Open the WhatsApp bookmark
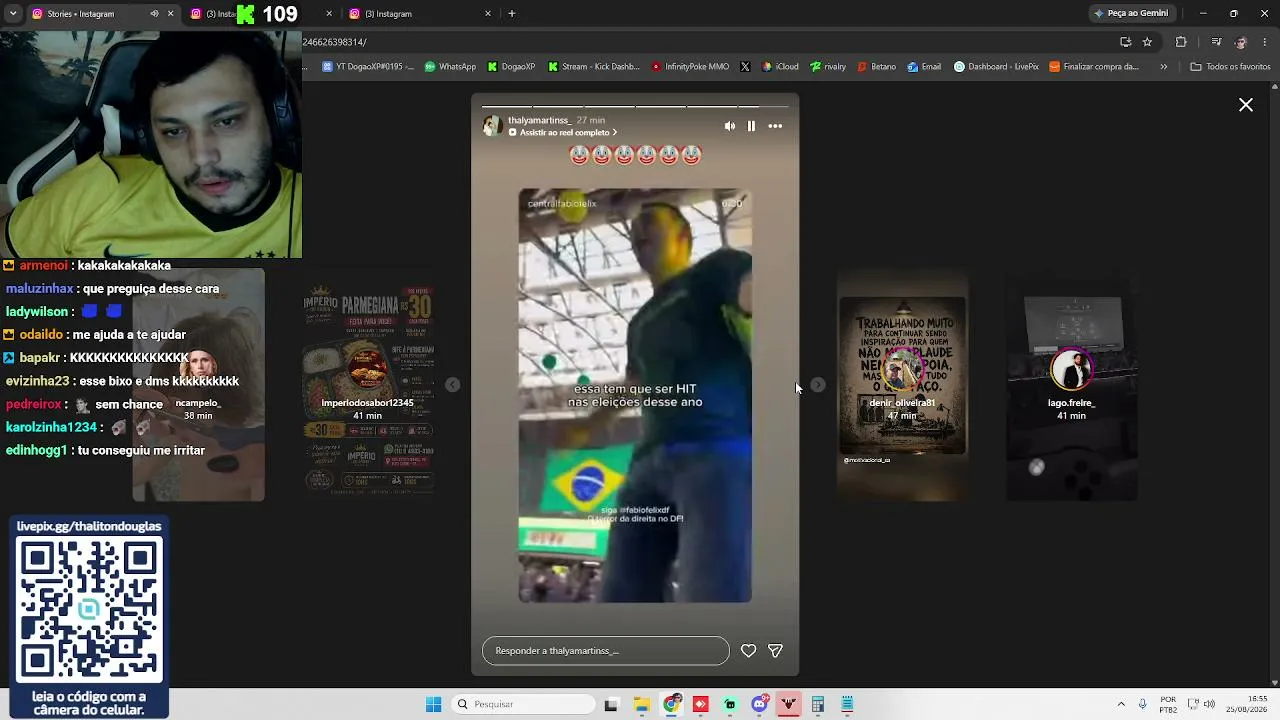This screenshot has width=1280, height=720. (450, 67)
